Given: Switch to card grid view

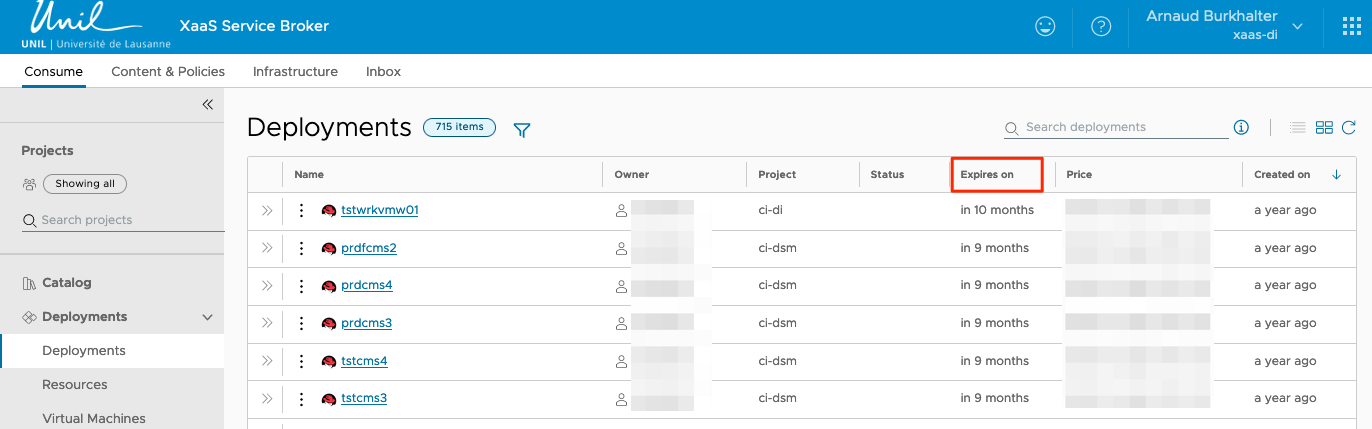Looking at the screenshot, I should [x=1324, y=127].
